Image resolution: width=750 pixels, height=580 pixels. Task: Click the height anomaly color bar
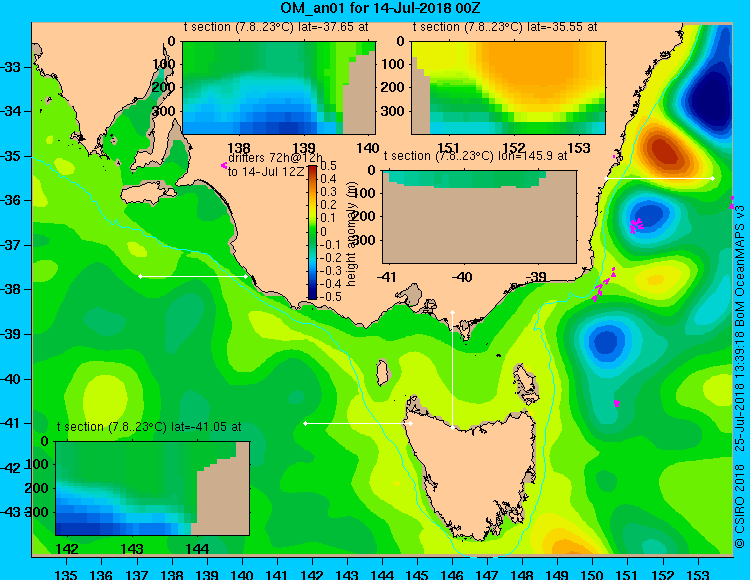(x=312, y=232)
